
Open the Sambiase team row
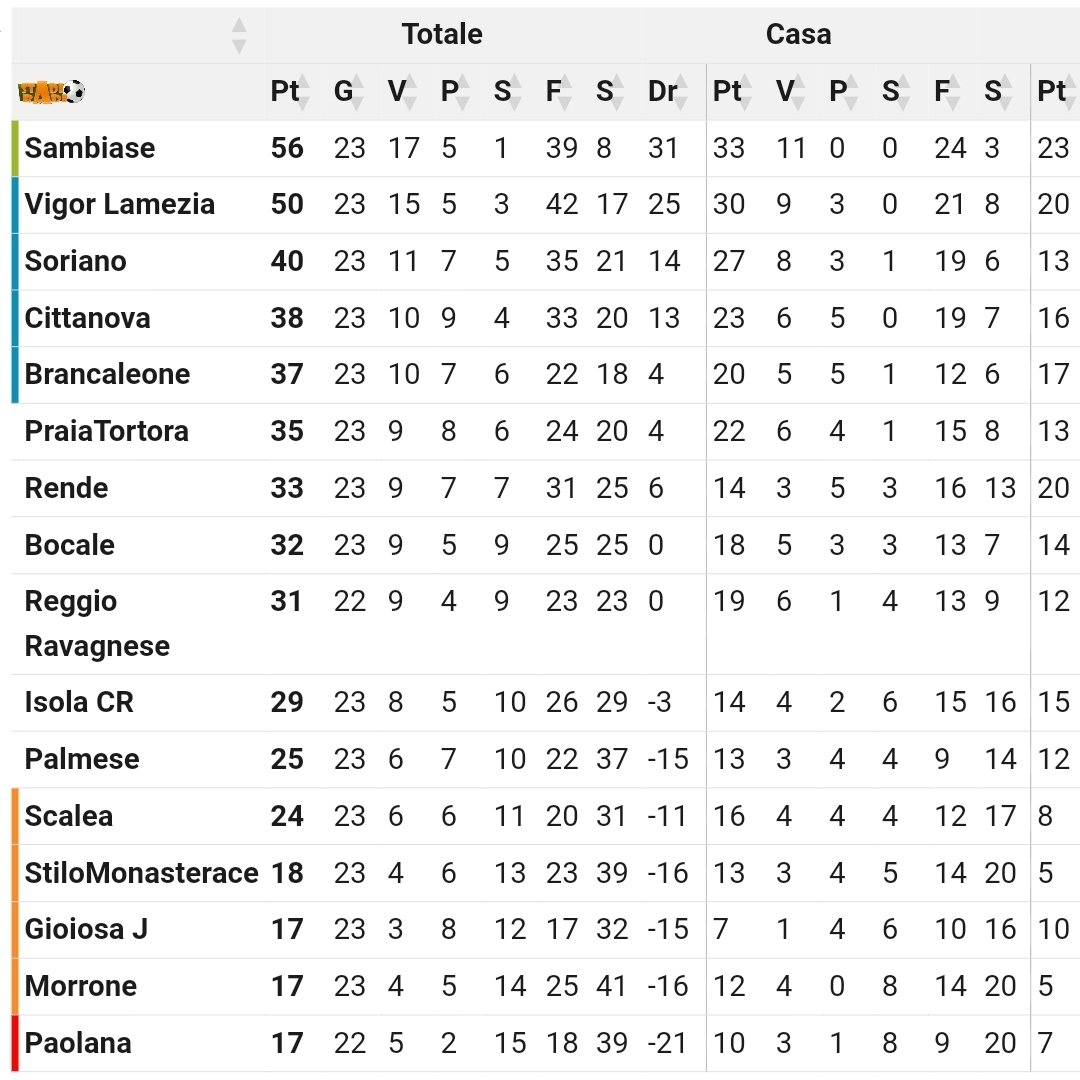coord(546,148)
